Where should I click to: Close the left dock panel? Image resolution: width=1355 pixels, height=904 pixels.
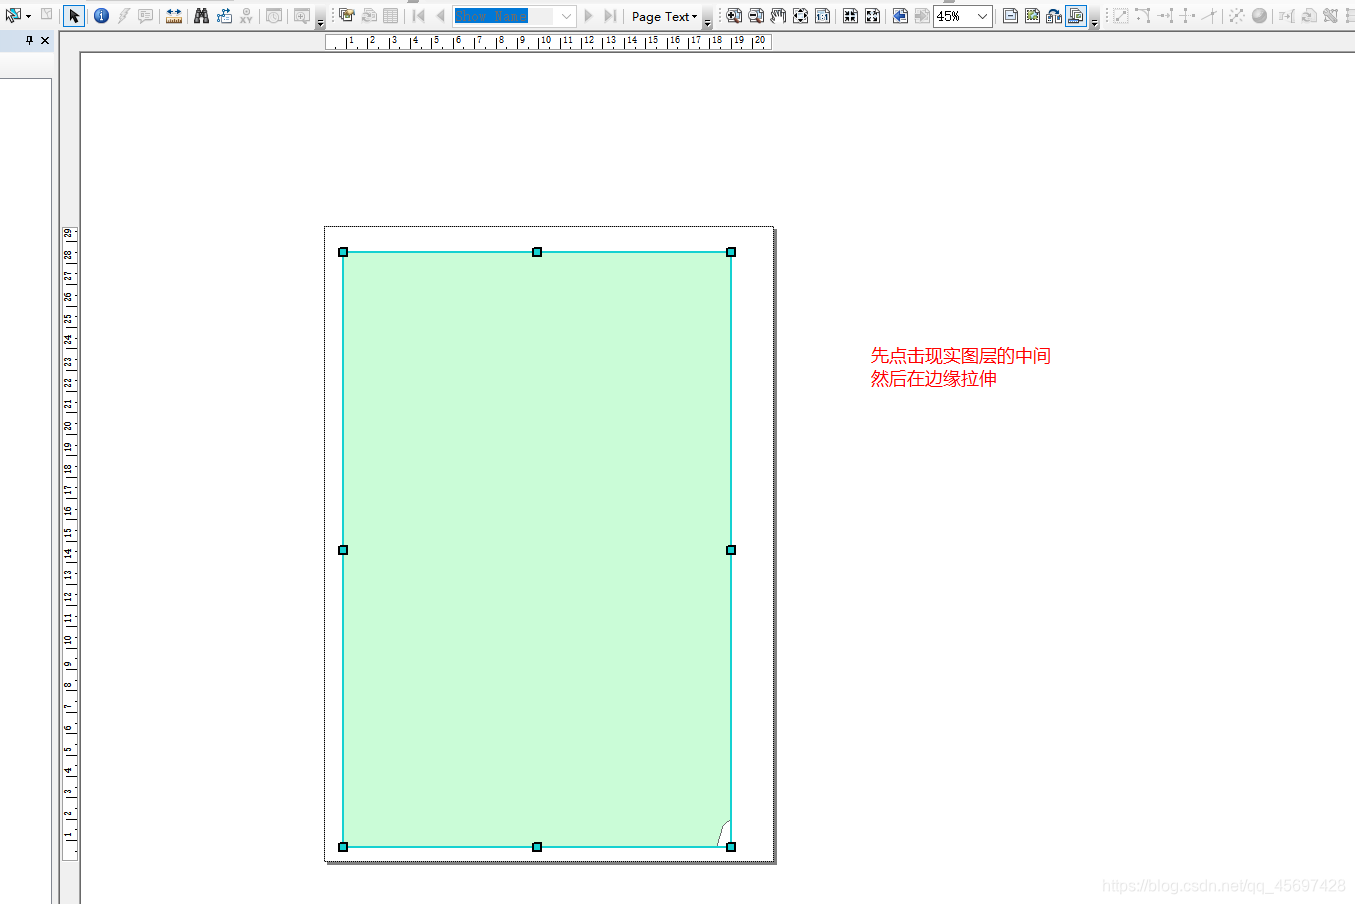pyautogui.click(x=45, y=40)
